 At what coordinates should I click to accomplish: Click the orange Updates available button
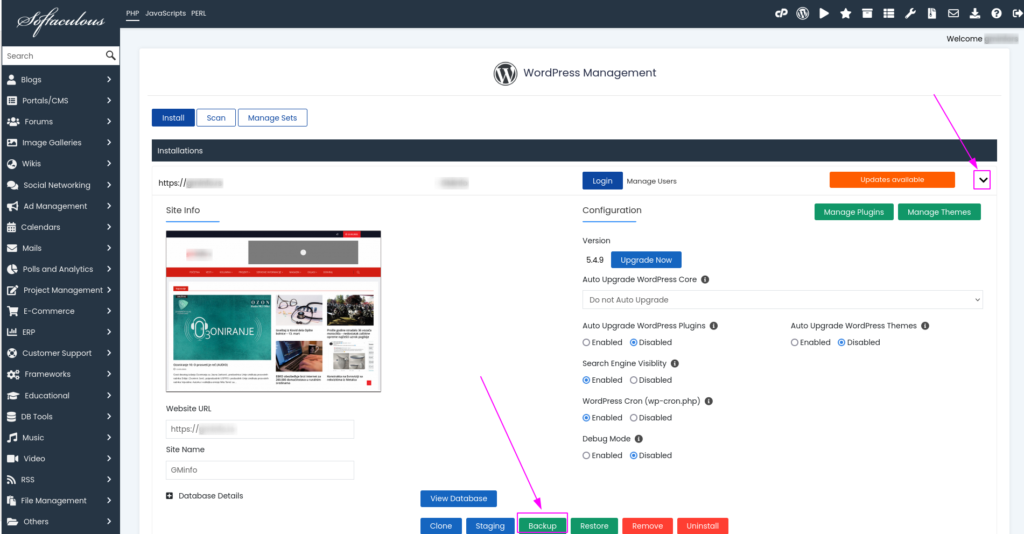click(892, 180)
